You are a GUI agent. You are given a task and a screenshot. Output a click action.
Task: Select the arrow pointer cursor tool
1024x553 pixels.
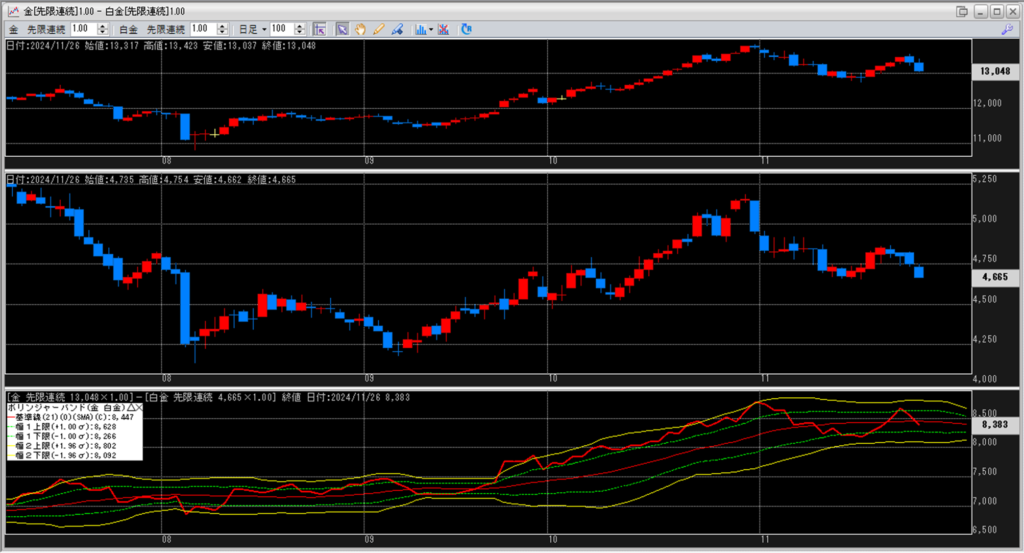pyautogui.click(x=342, y=29)
